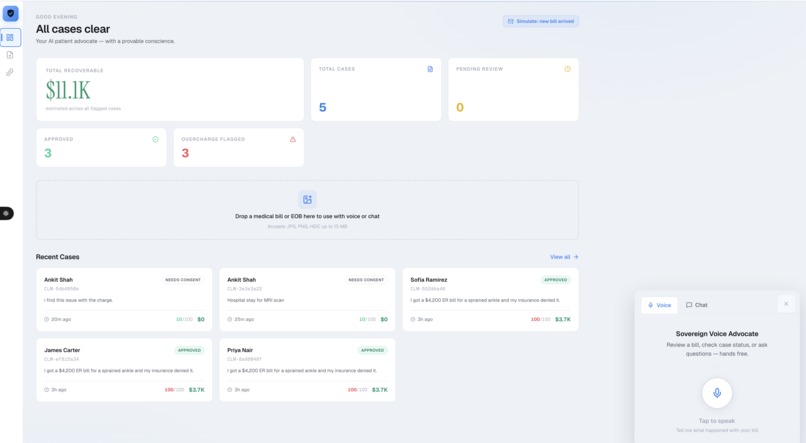Click the document icon in Total Cases tile
Viewport: 806px width, 443px height.
[x=430, y=69]
